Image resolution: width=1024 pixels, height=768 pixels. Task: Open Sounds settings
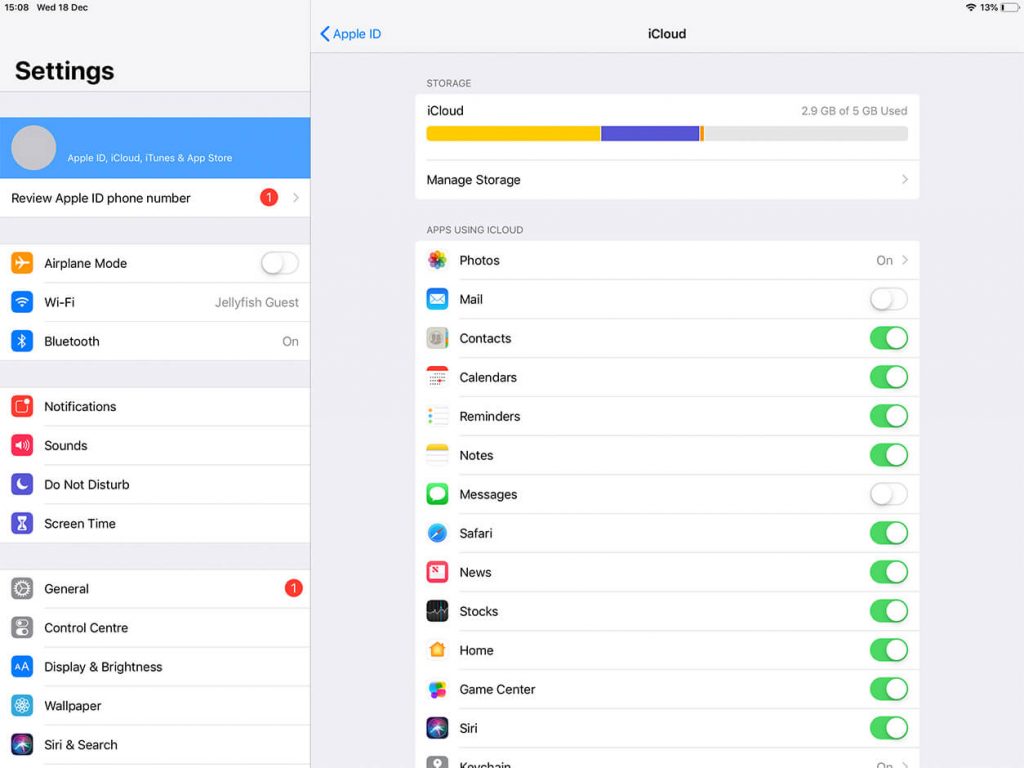click(155, 445)
